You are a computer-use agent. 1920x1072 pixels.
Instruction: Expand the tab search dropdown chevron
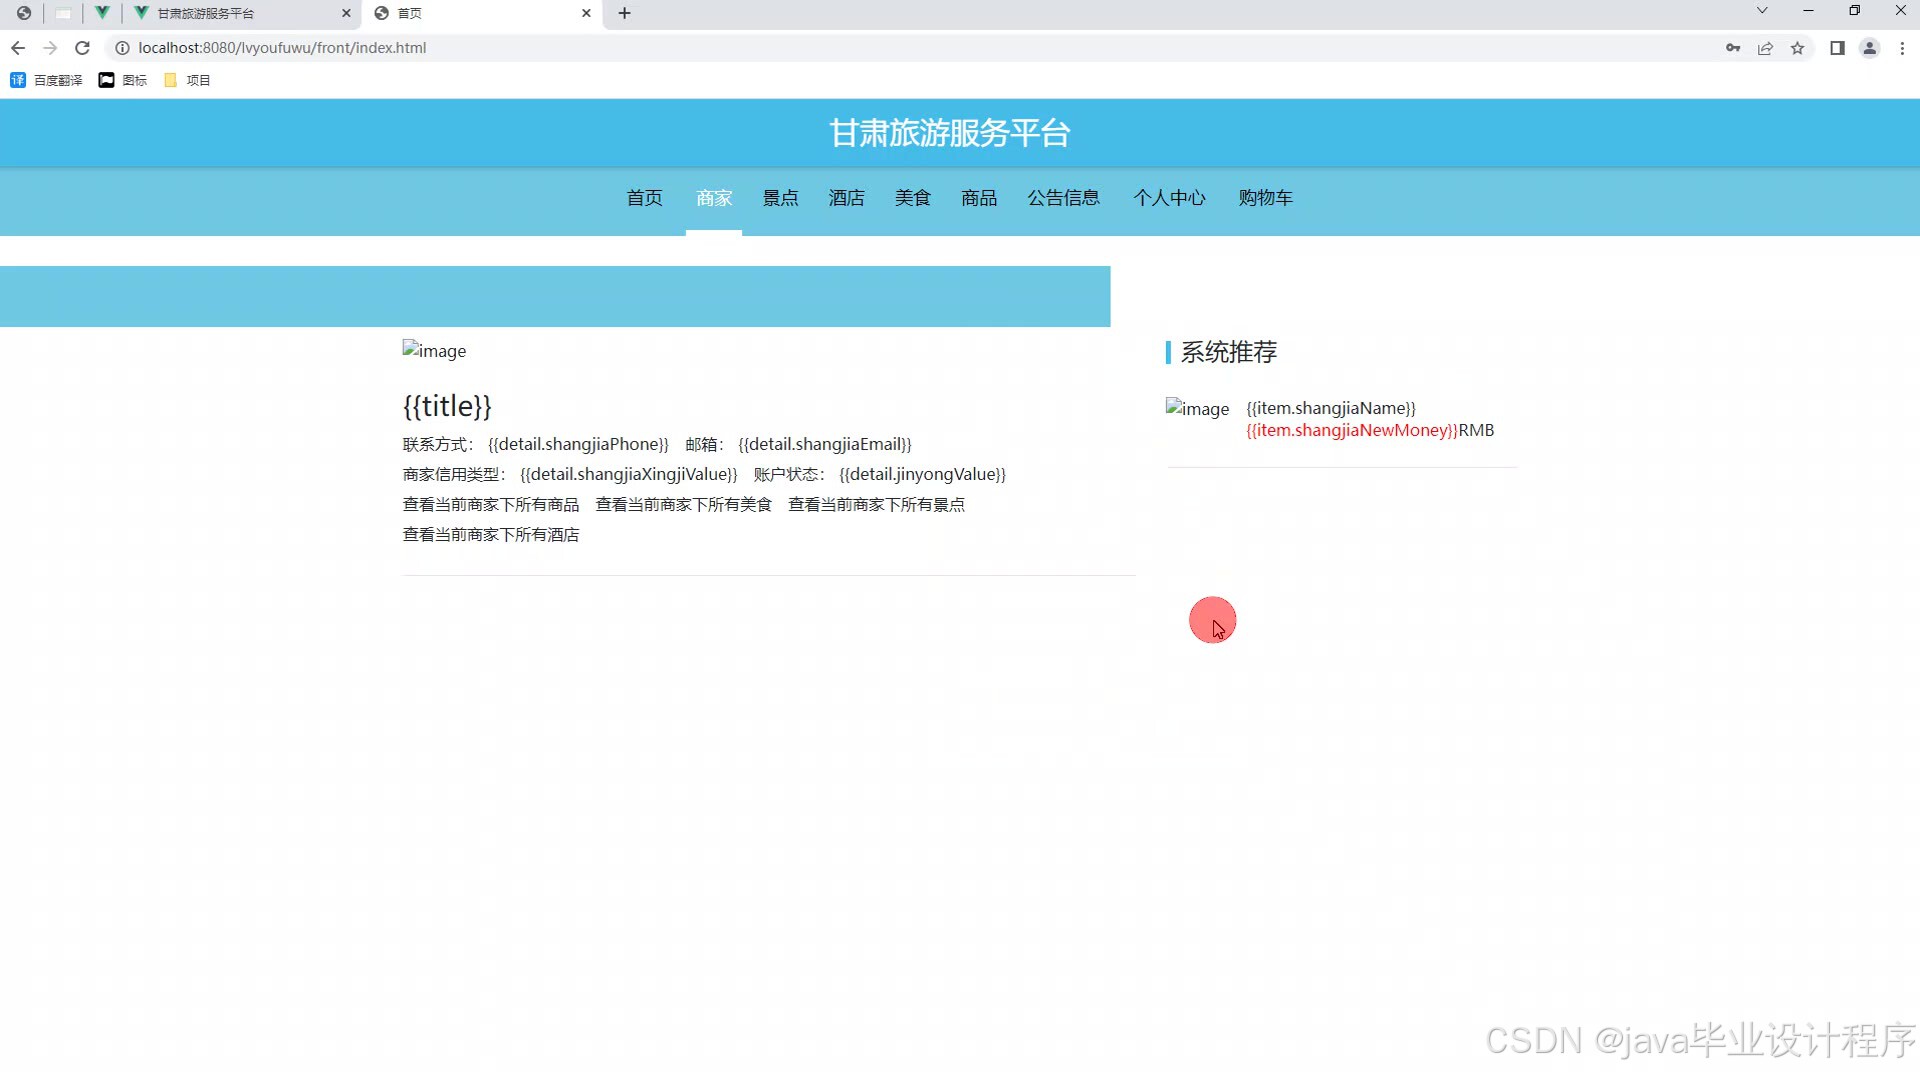1762,11
